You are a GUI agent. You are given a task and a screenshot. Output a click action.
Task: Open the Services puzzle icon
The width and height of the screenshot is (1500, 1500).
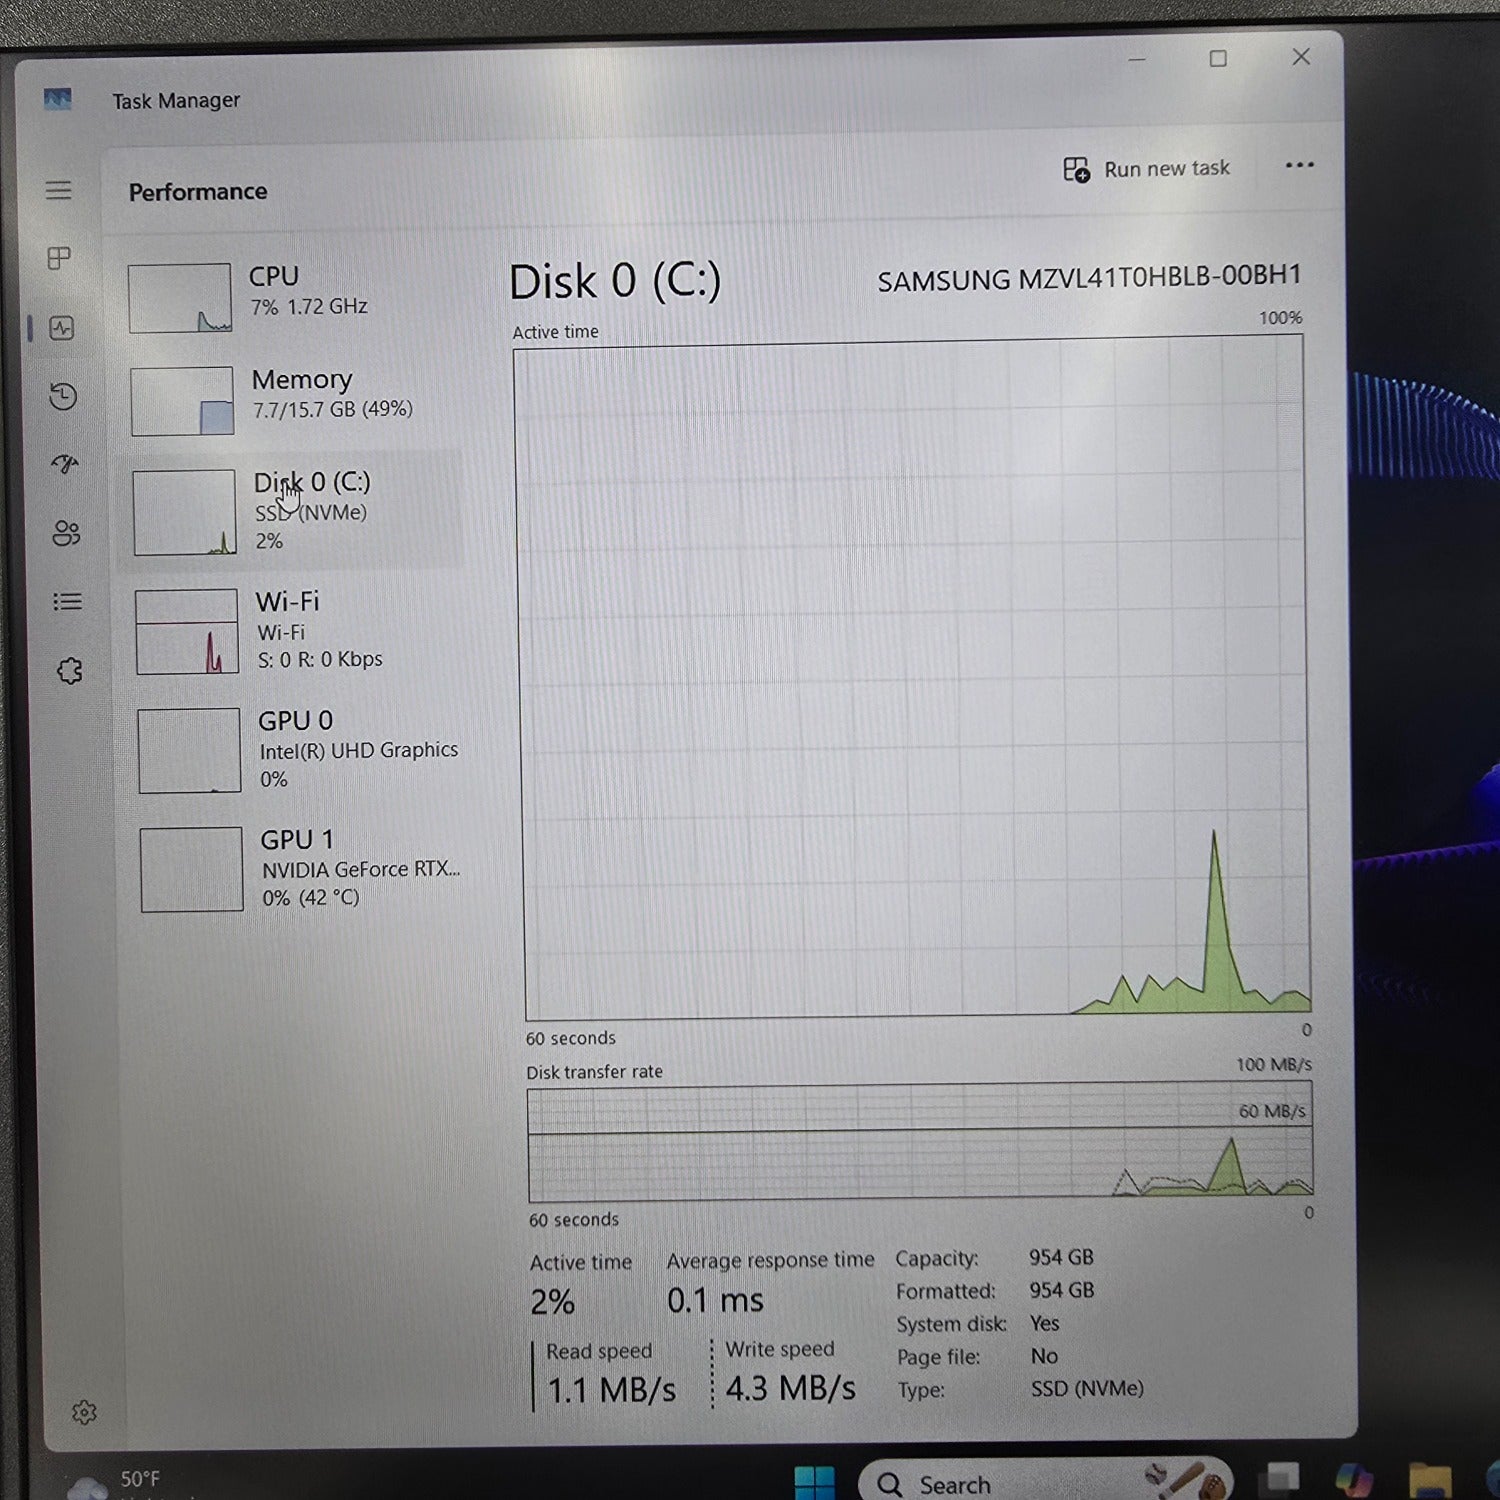(x=69, y=671)
